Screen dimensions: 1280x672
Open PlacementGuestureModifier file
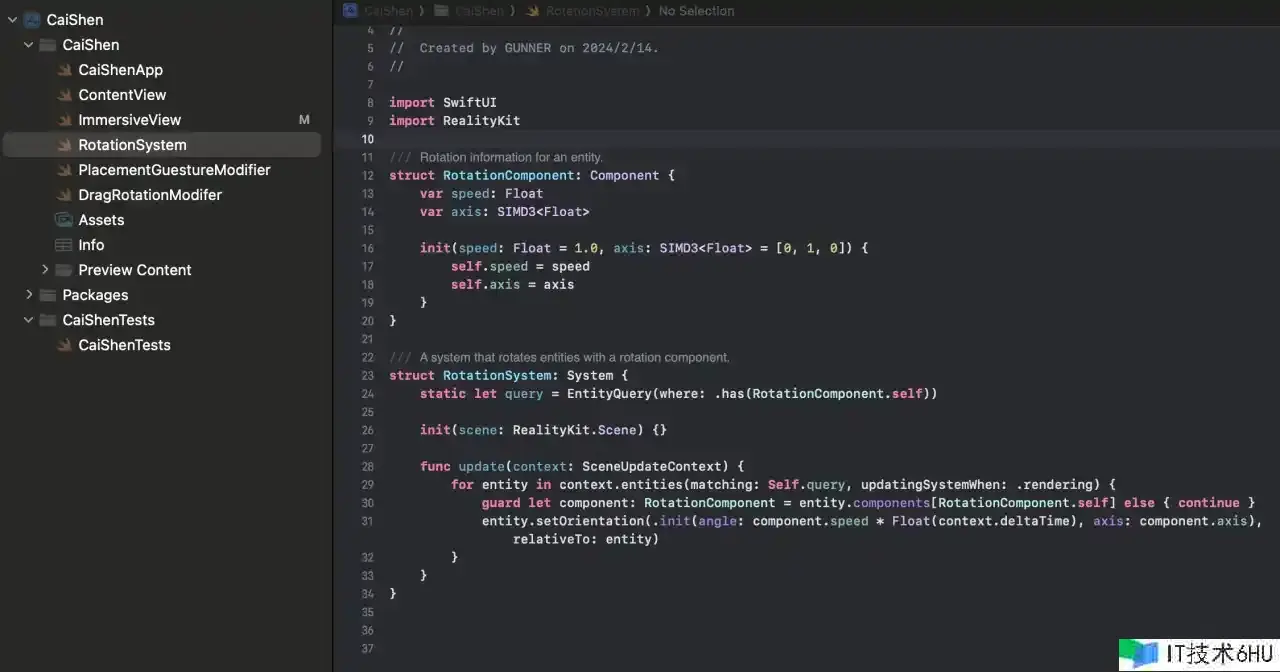click(x=174, y=170)
